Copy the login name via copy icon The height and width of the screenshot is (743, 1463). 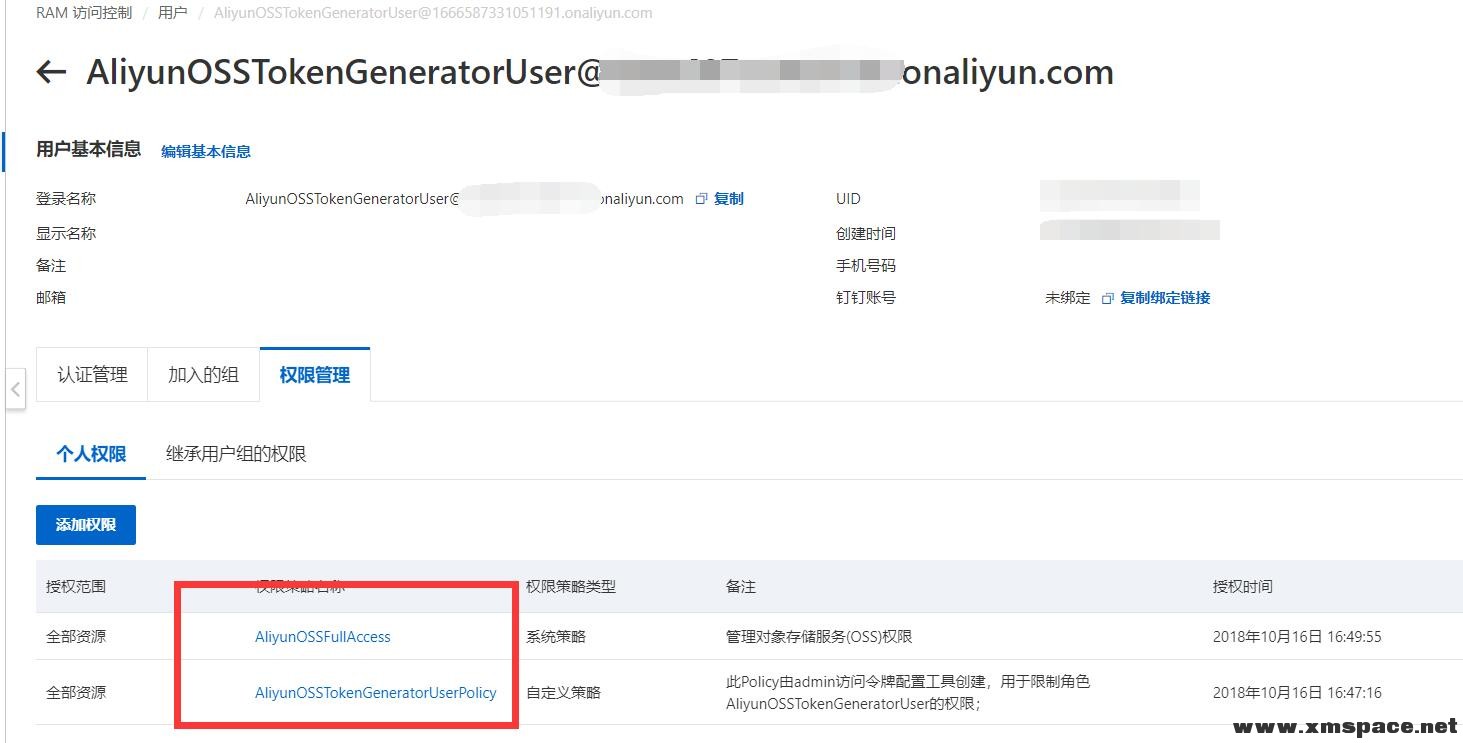(702, 199)
